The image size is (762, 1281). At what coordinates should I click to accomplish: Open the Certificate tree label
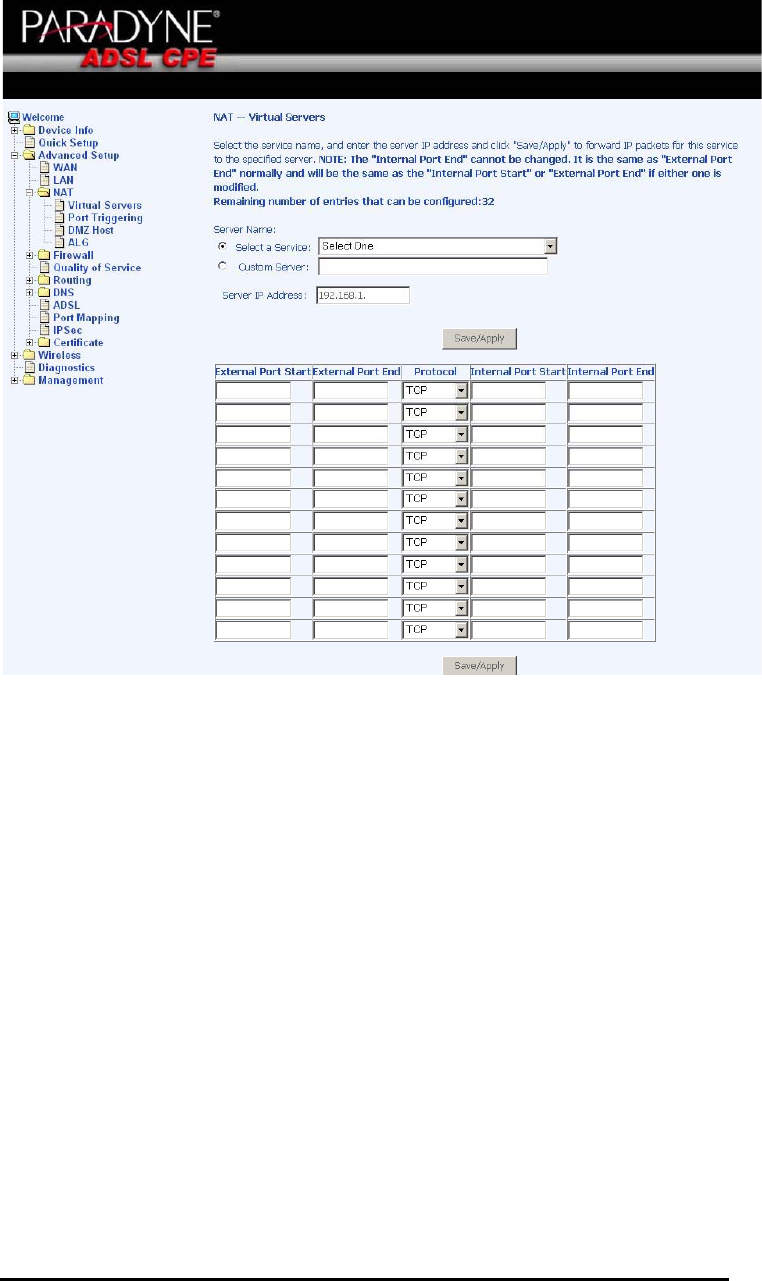[x=78, y=343]
